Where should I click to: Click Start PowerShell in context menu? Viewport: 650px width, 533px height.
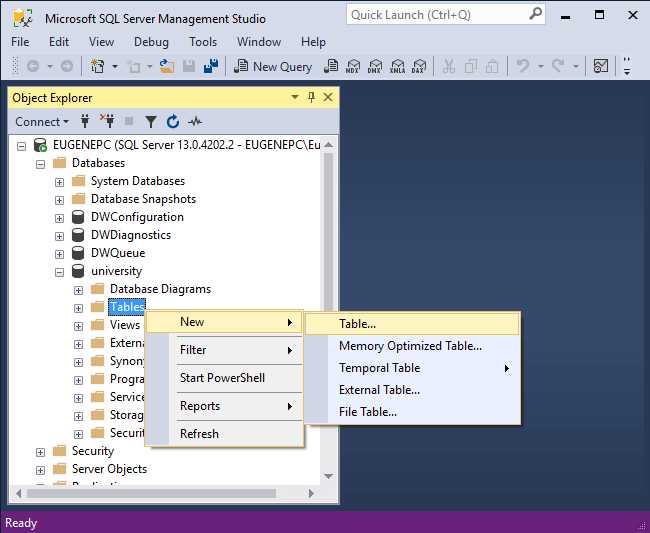point(221,378)
